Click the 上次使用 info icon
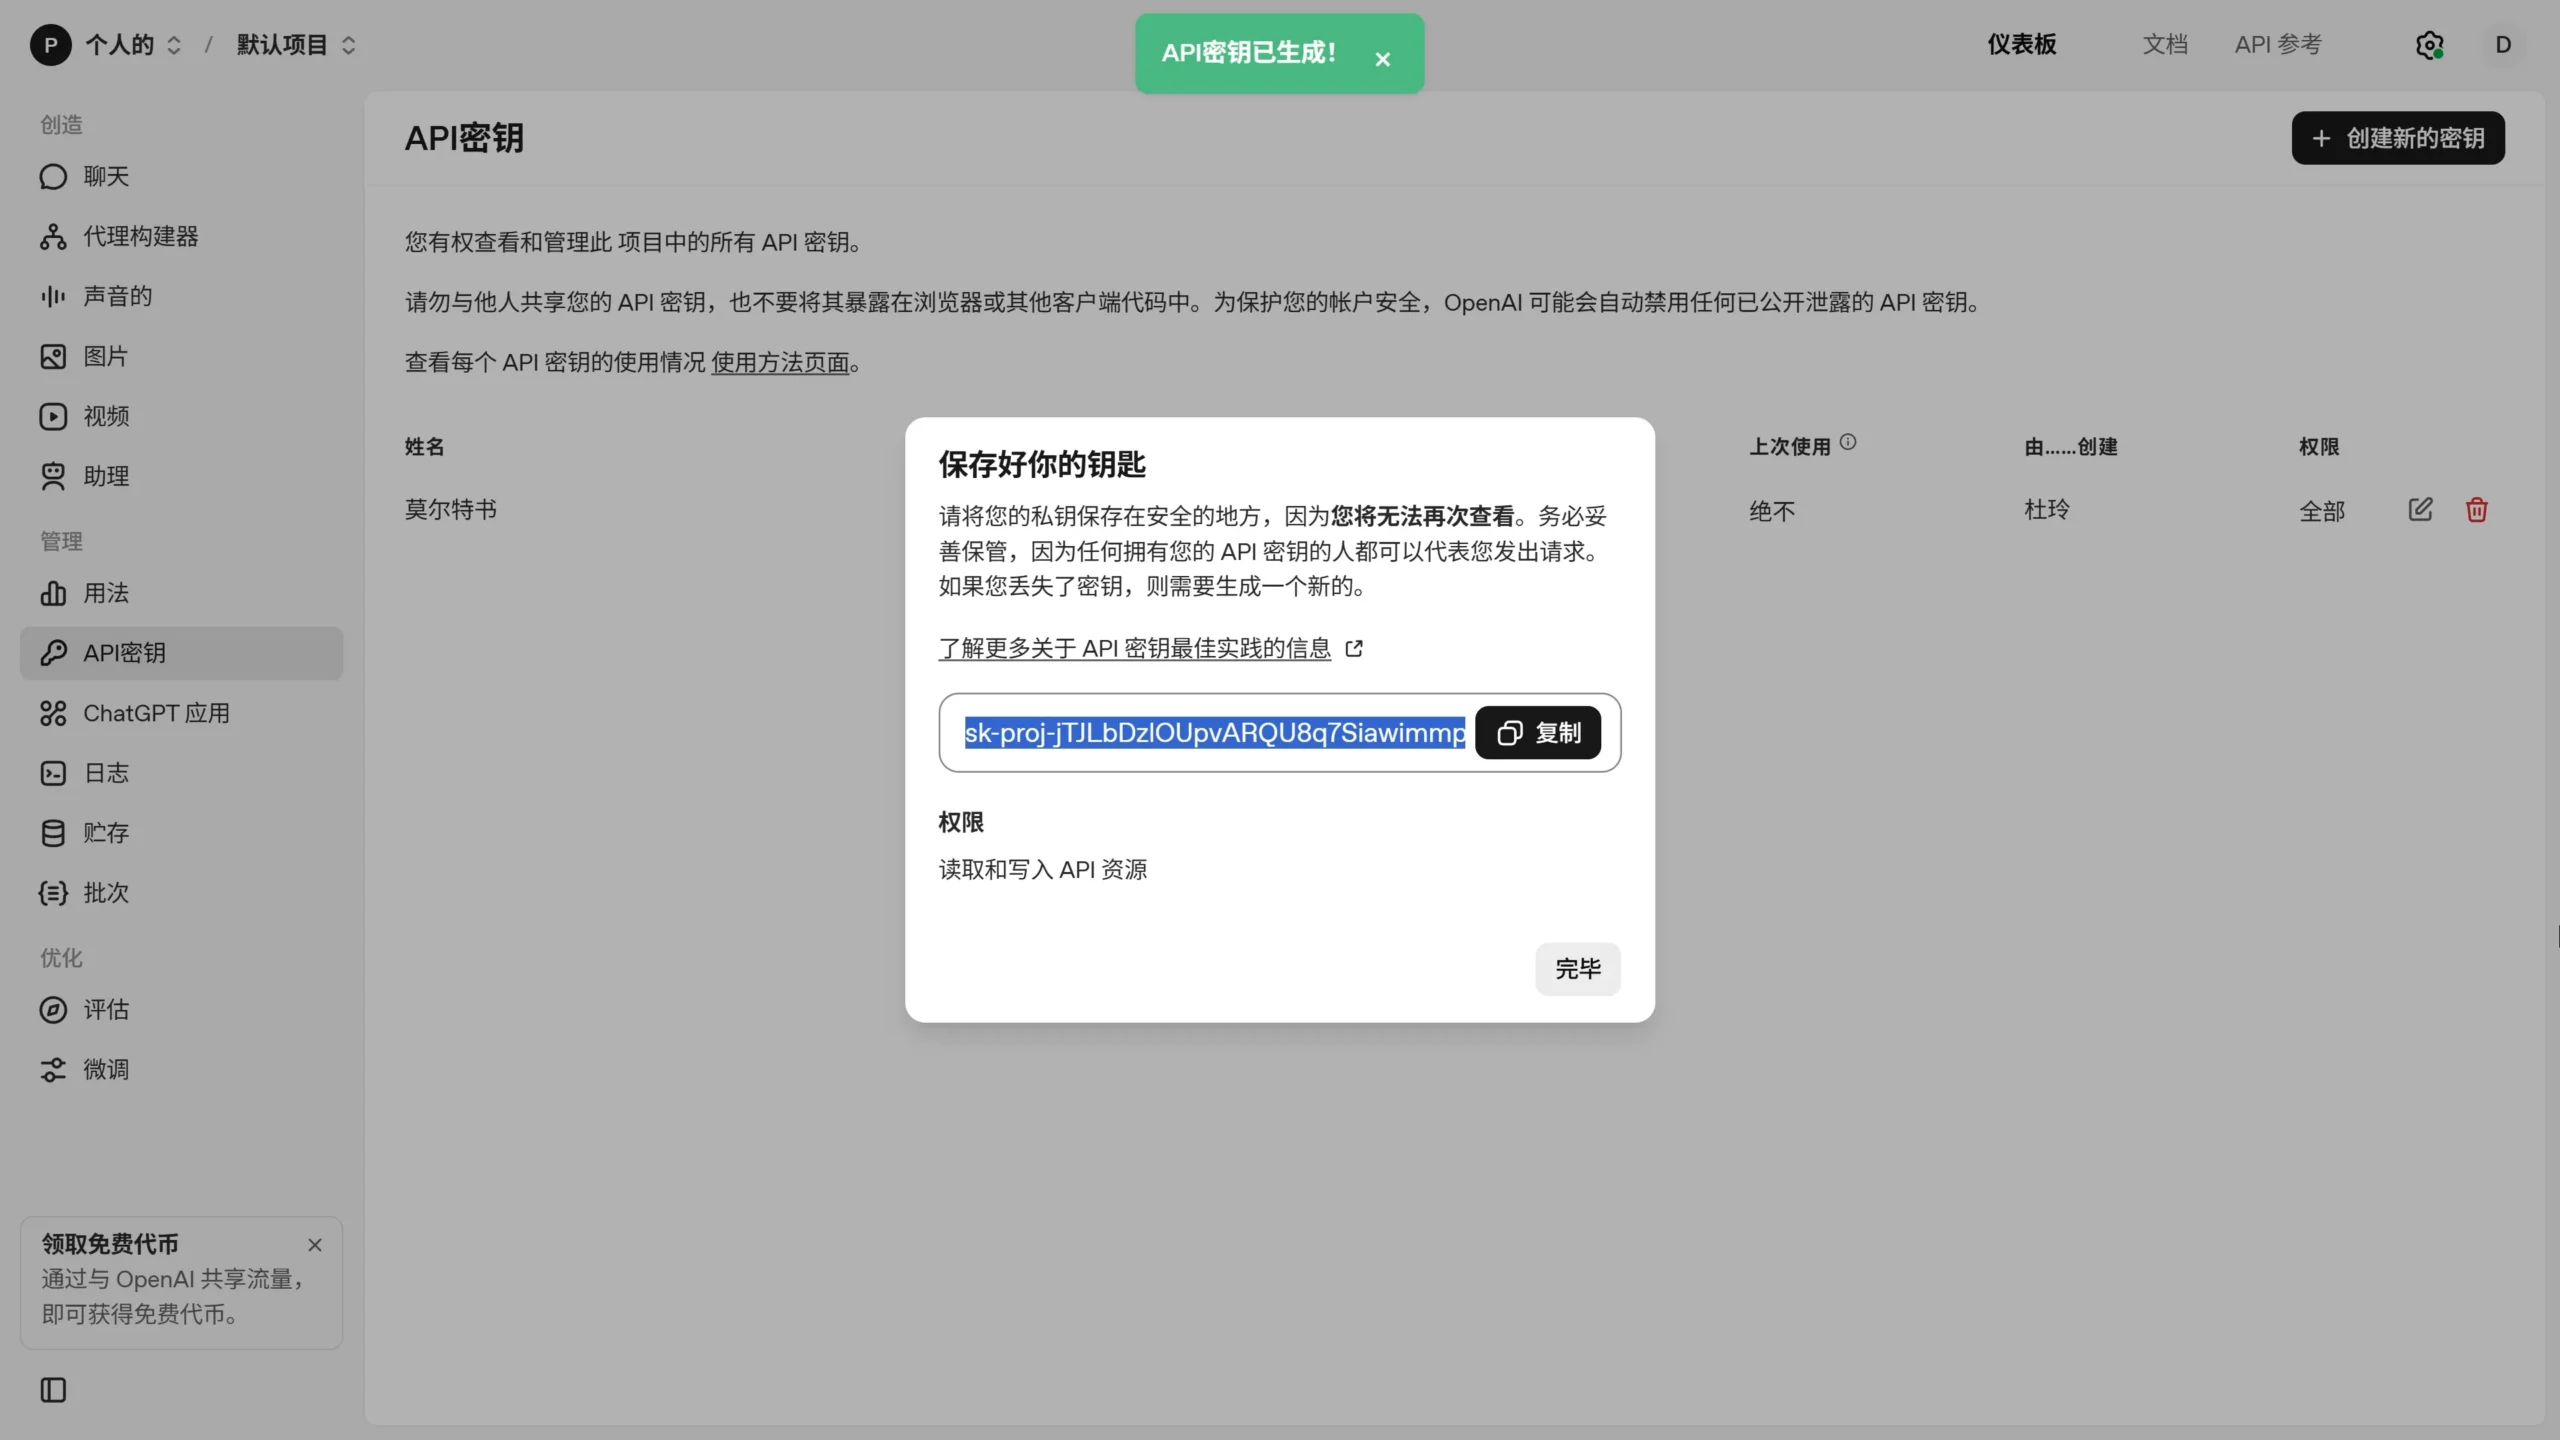Image resolution: width=2560 pixels, height=1440 pixels. [x=1848, y=442]
